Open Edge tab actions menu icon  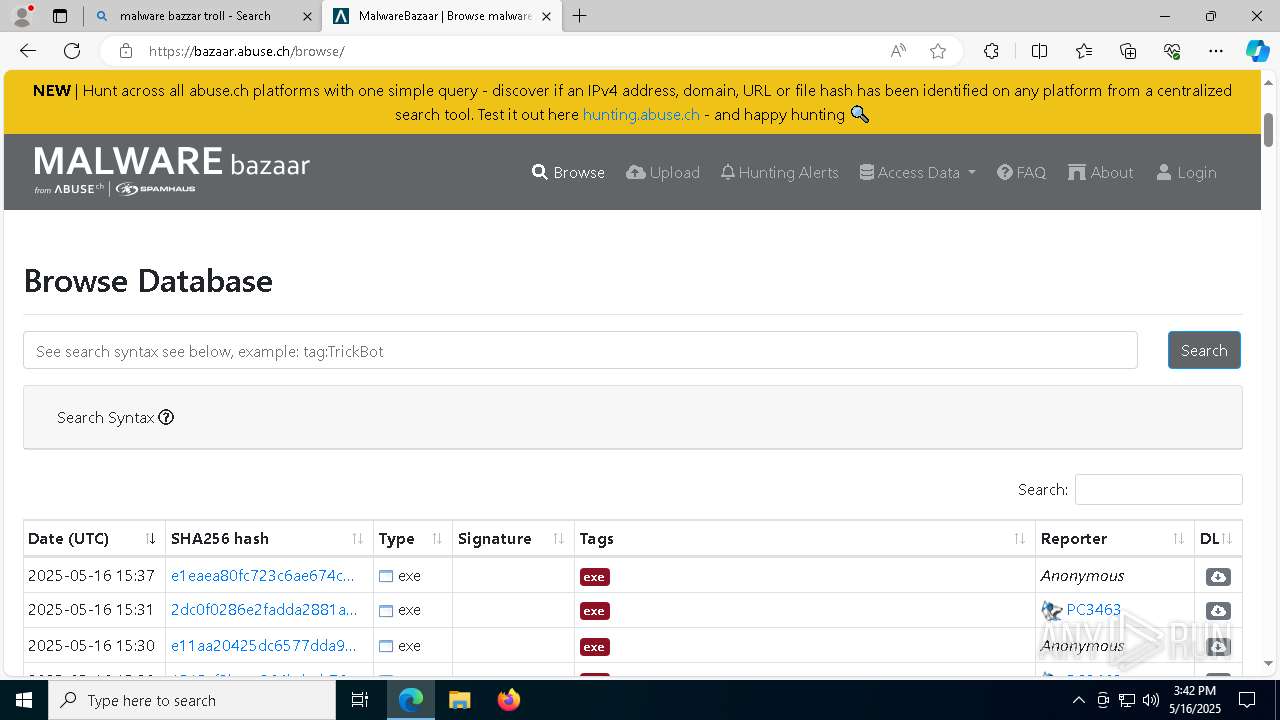[x=60, y=16]
